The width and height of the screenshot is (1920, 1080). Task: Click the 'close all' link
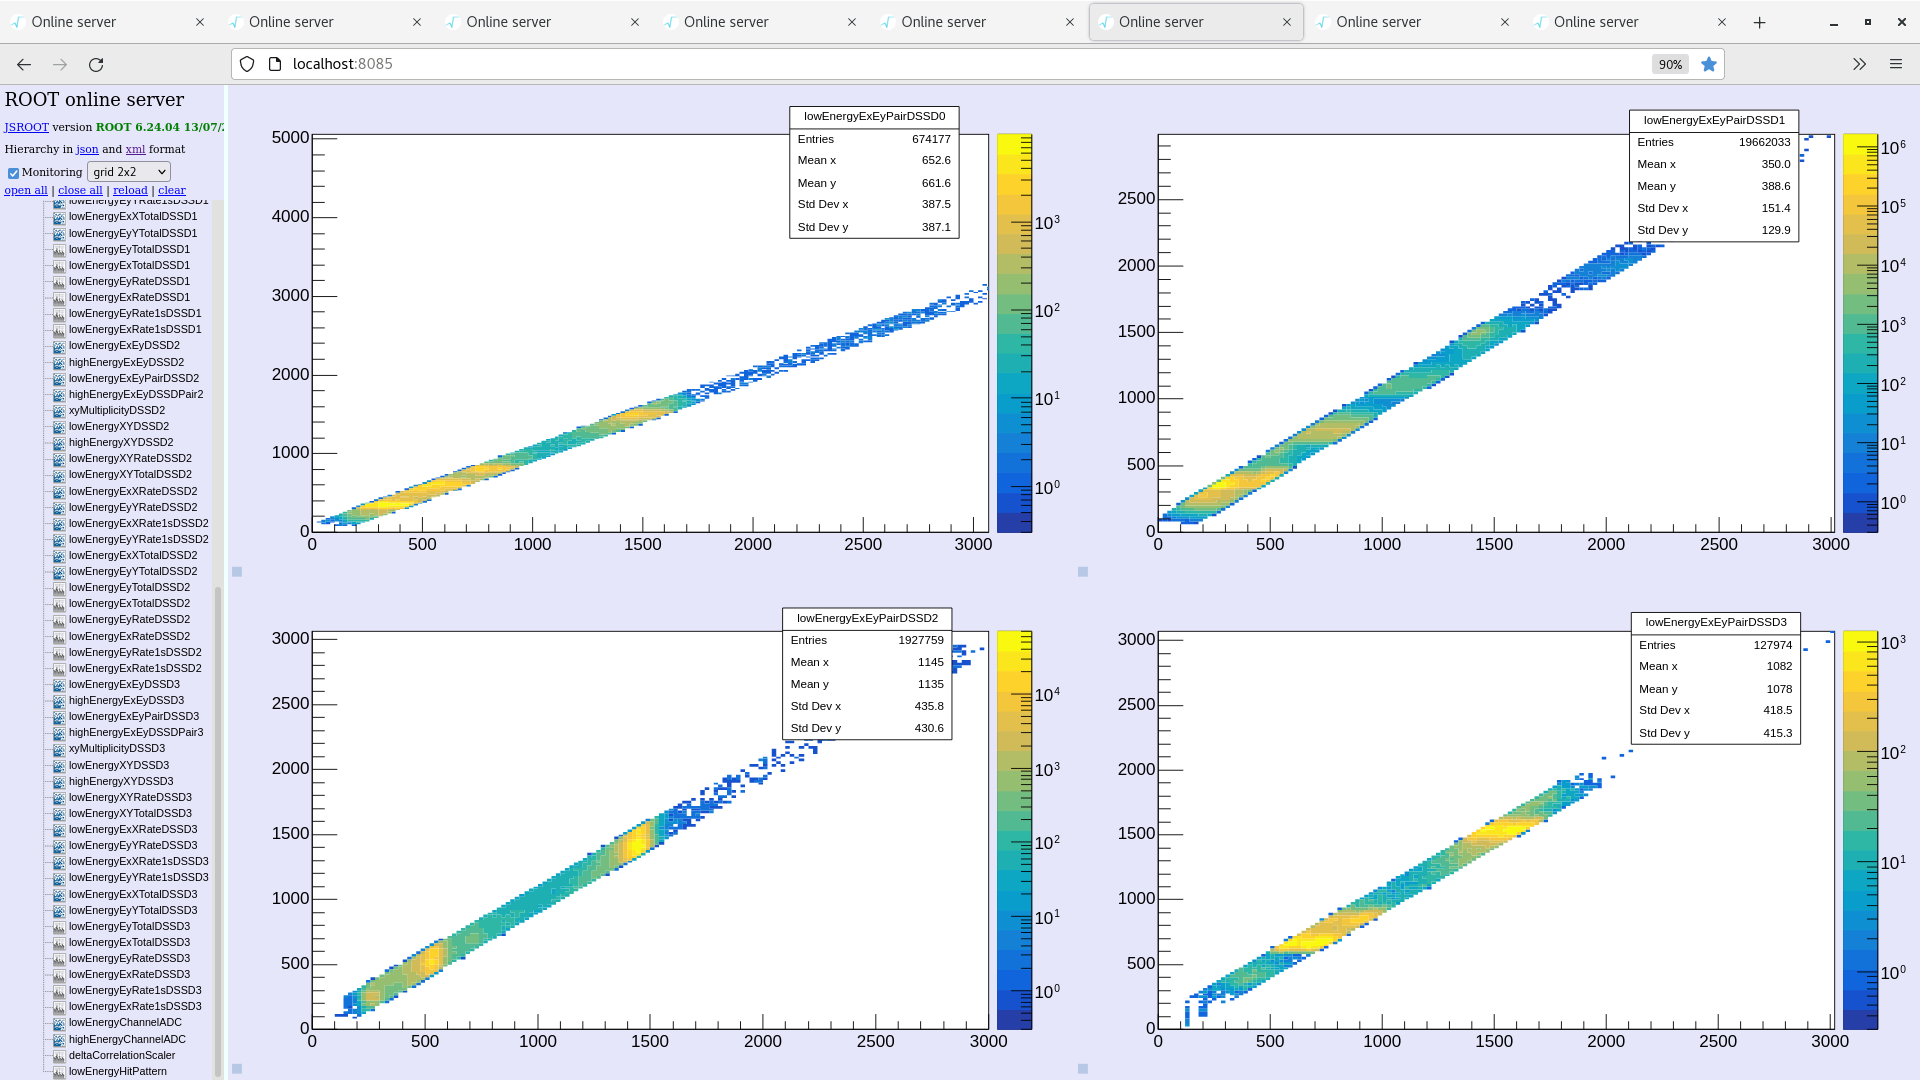tap(80, 190)
